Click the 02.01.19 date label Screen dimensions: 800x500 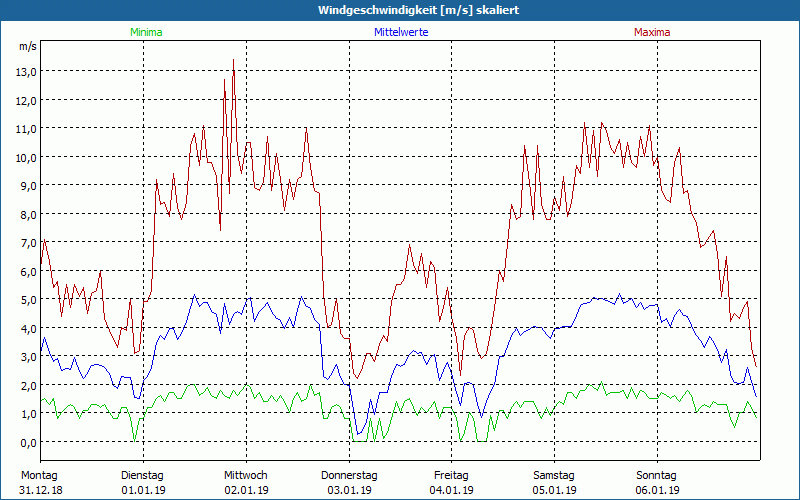[246, 490]
